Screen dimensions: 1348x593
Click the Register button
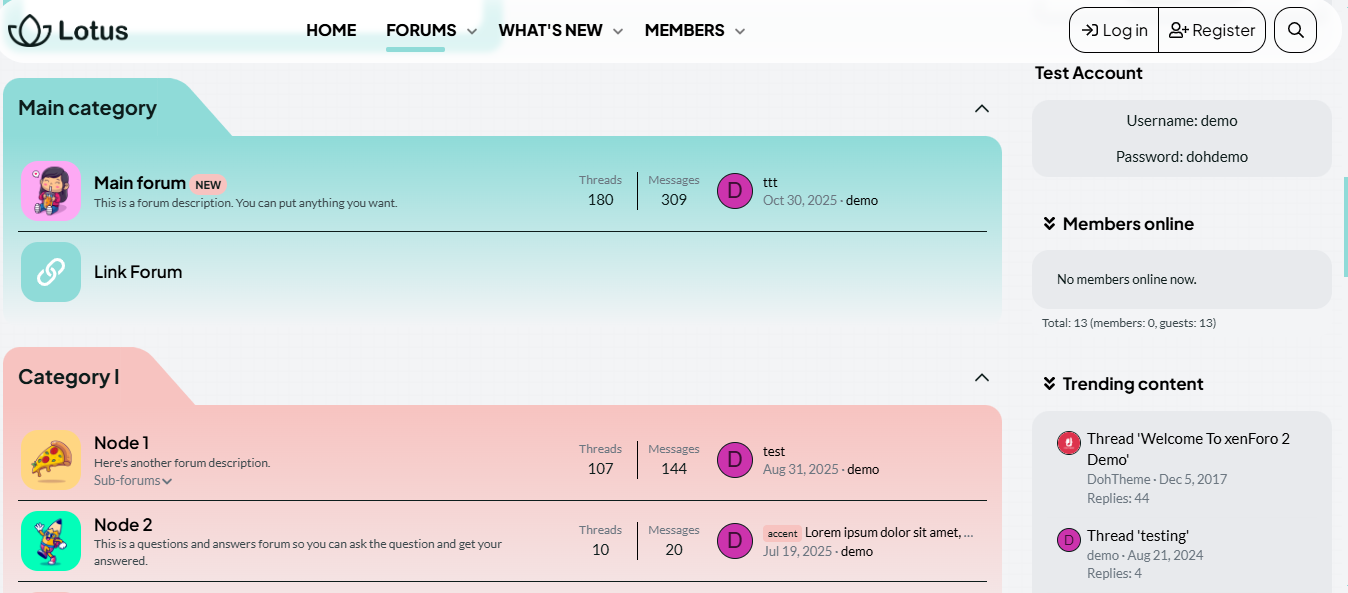[x=1212, y=30]
